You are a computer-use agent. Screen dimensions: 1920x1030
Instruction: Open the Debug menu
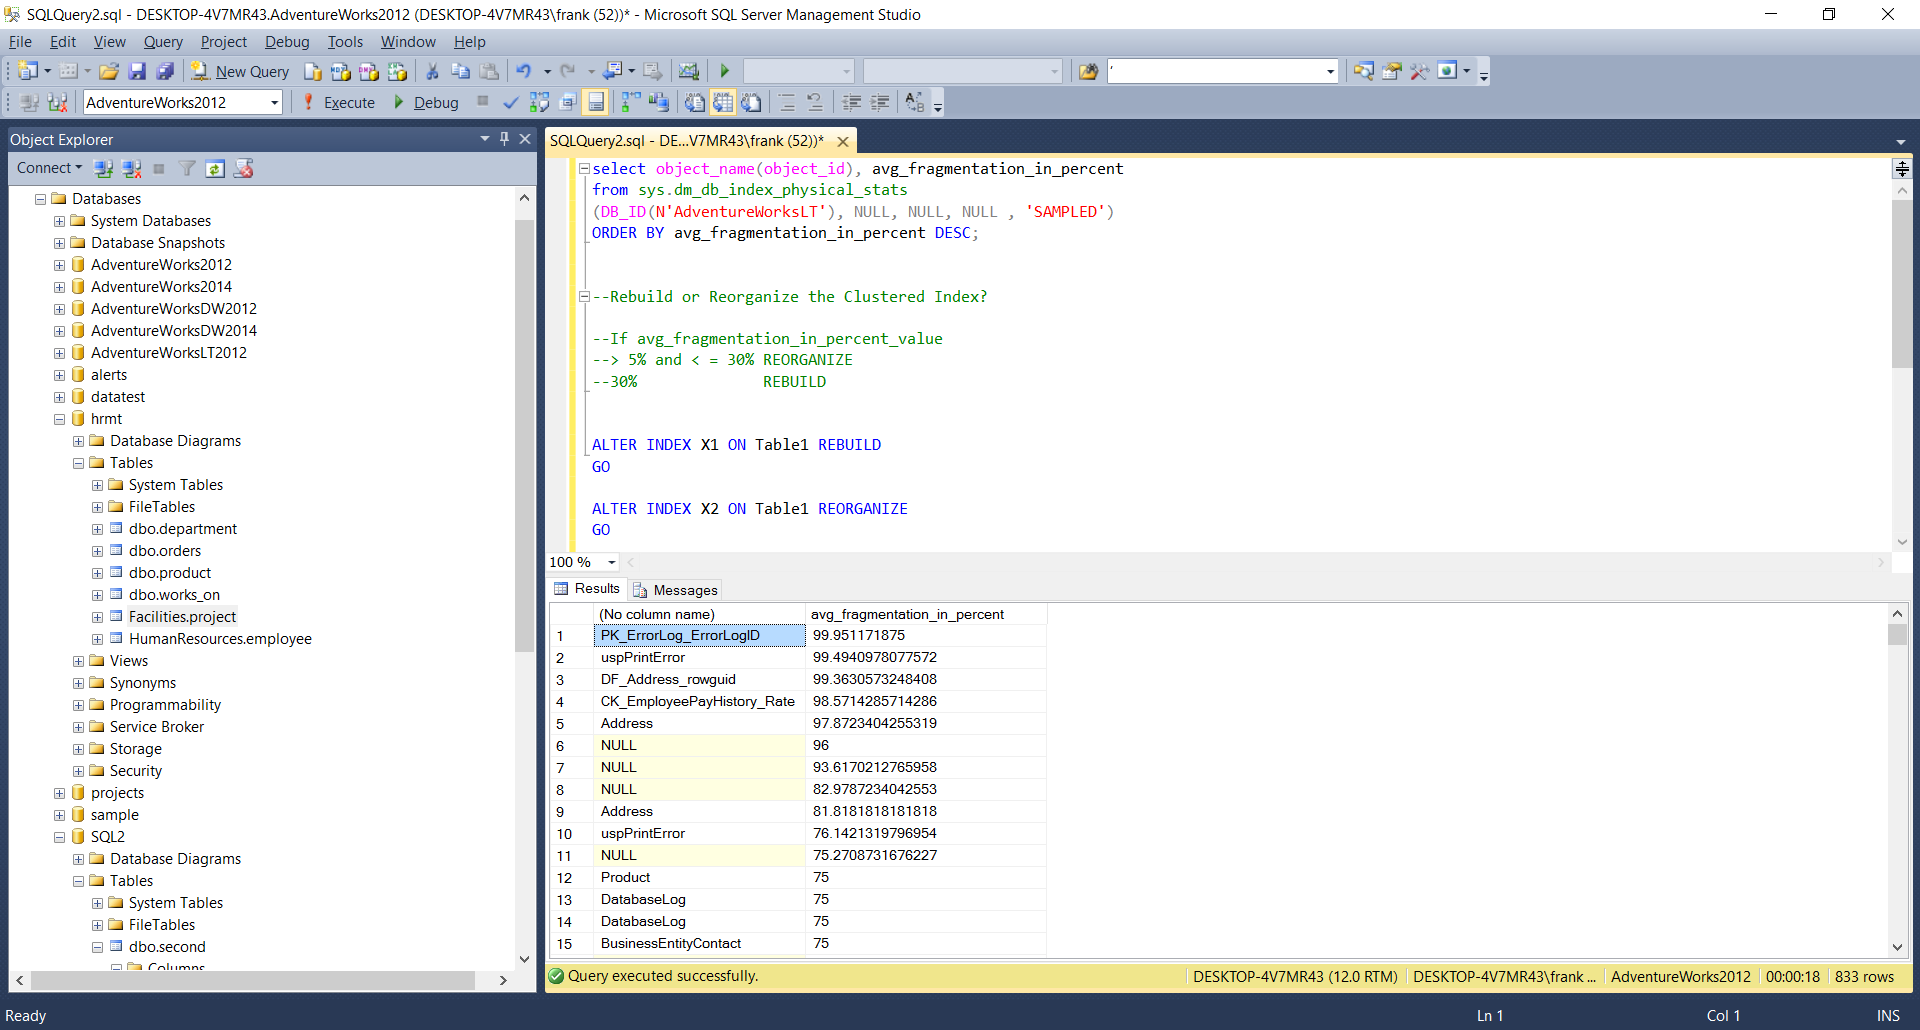tap(286, 42)
